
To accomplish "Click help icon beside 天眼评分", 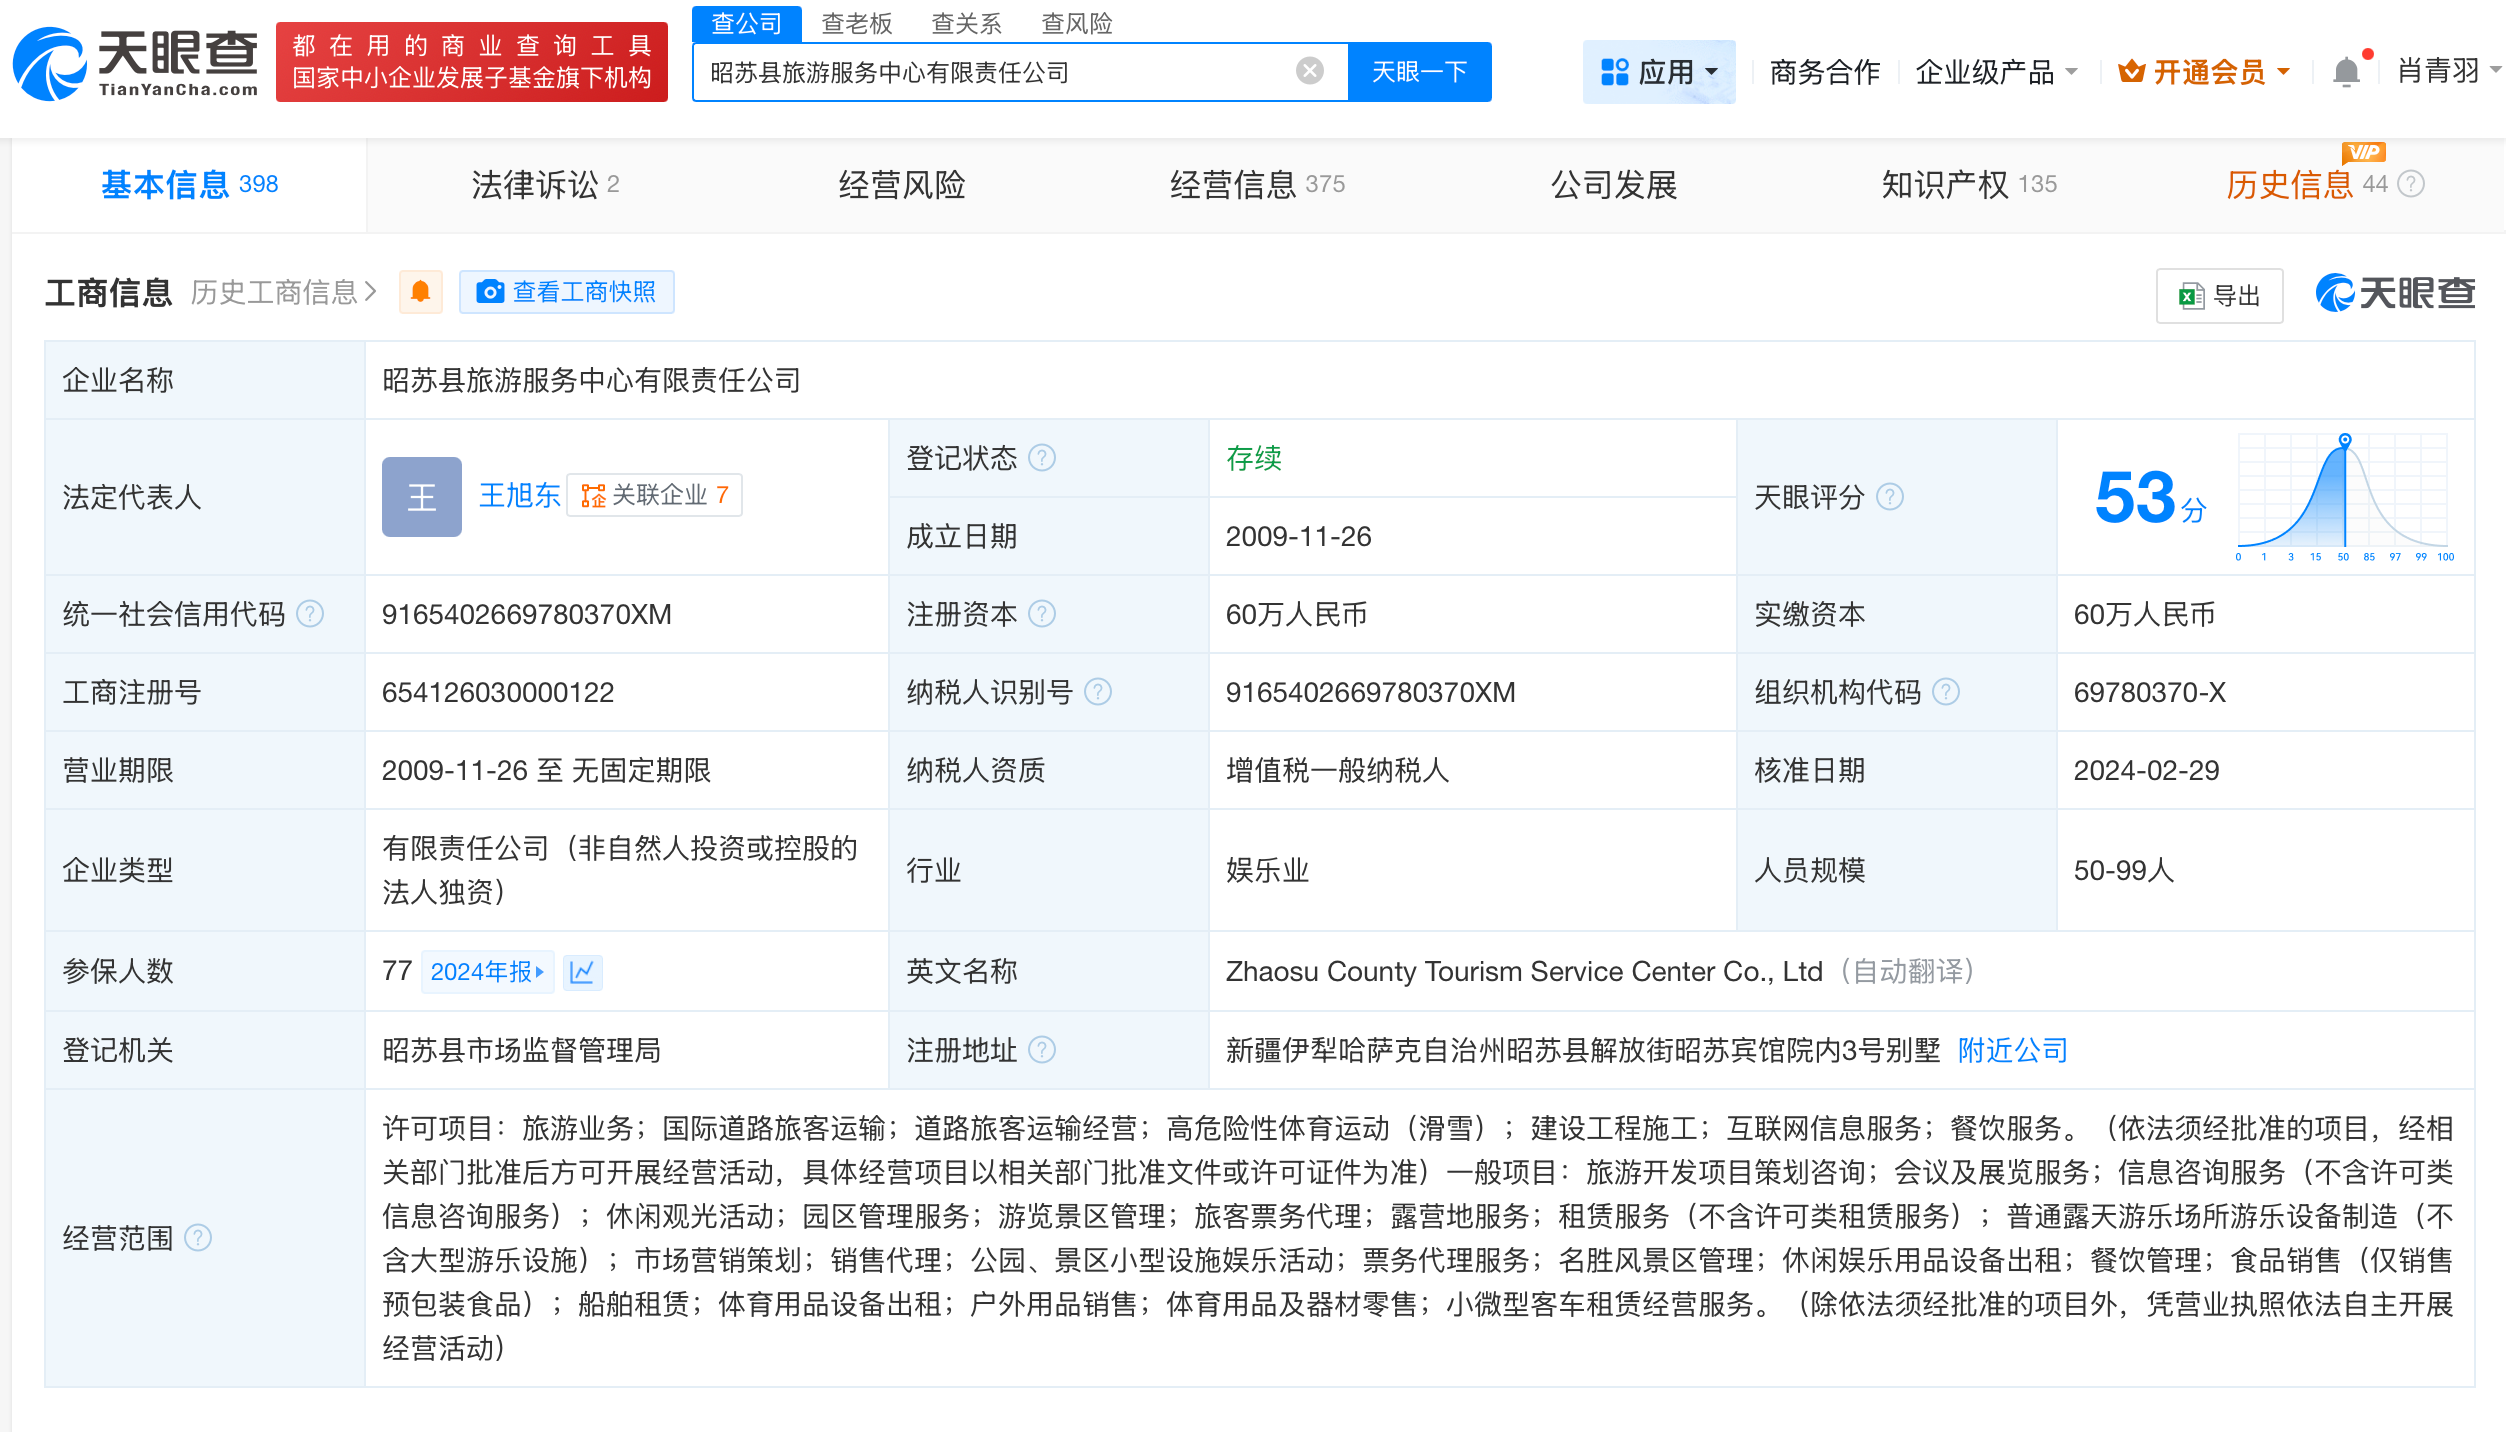I will pyautogui.click(x=1890, y=497).
